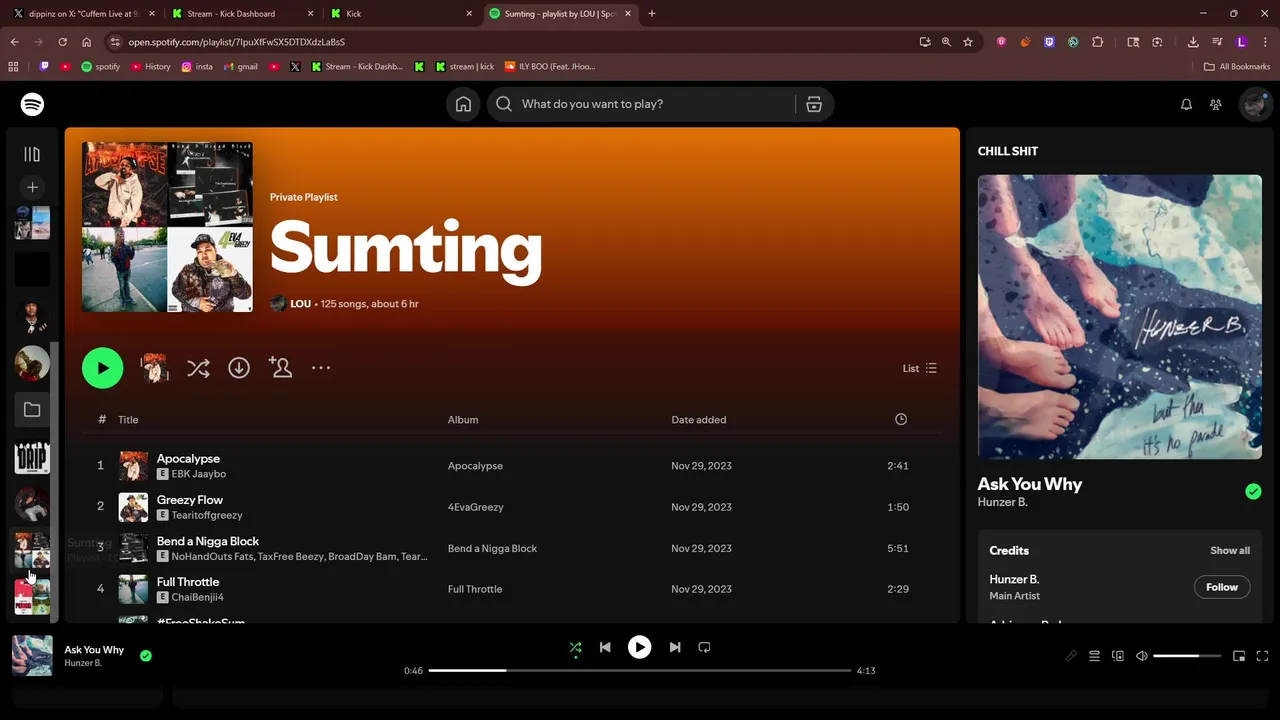Reload the page

pyautogui.click(x=62, y=42)
